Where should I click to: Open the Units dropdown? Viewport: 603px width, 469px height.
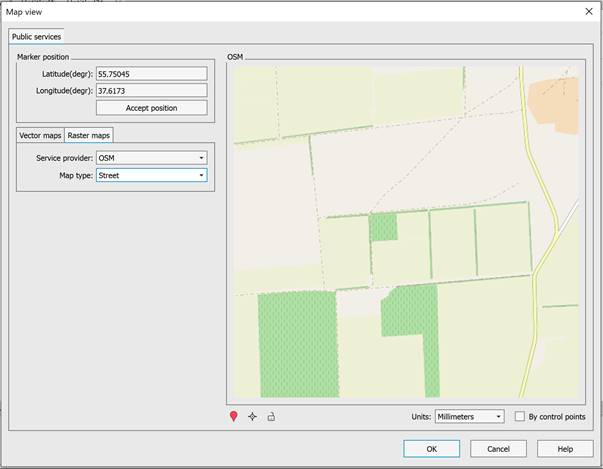470,416
